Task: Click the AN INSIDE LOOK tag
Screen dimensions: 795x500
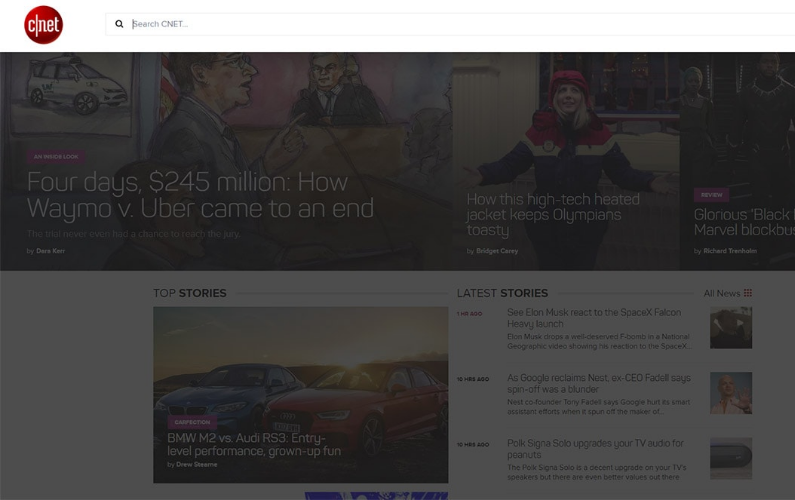Action: (x=56, y=157)
